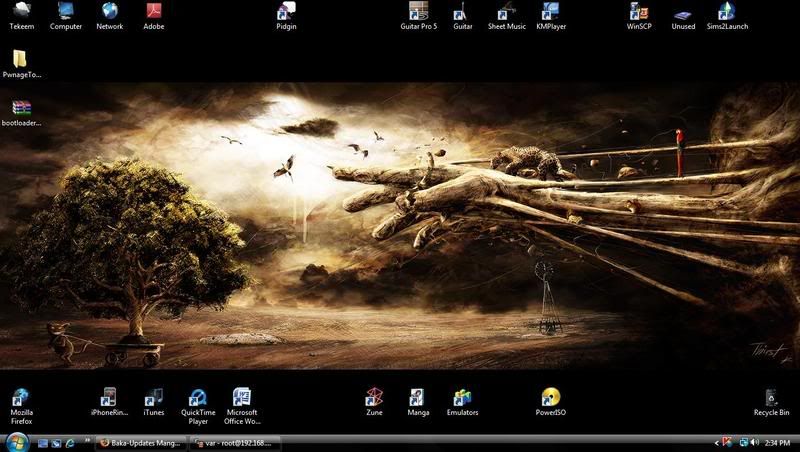Click the Switch between windows quick launch icon
The width and height of the screenshot is (800, 452).
(56, 443)
